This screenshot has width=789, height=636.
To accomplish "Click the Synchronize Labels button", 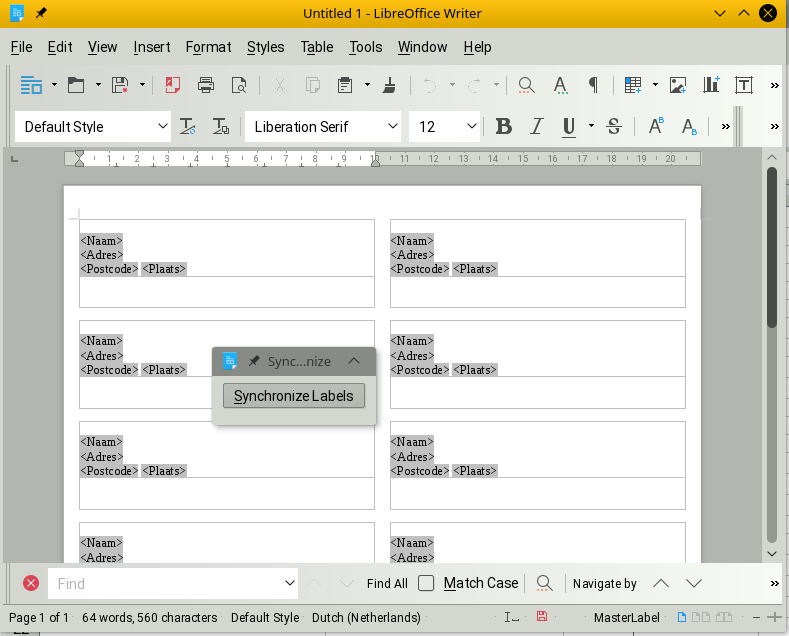I will click(x=294, y=396).
